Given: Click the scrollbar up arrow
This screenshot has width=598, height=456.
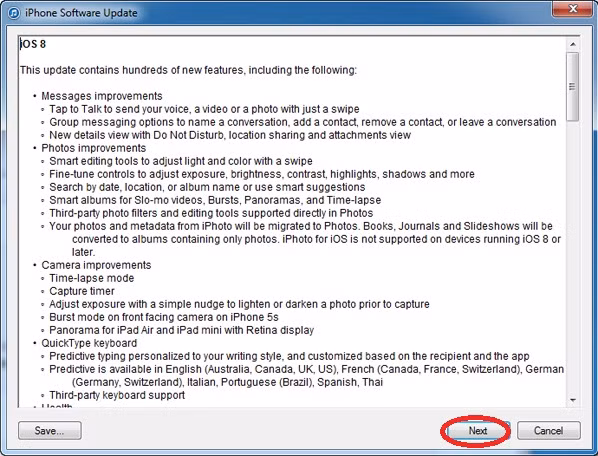Looking at the screenshot, I should [x=572, y=45].
